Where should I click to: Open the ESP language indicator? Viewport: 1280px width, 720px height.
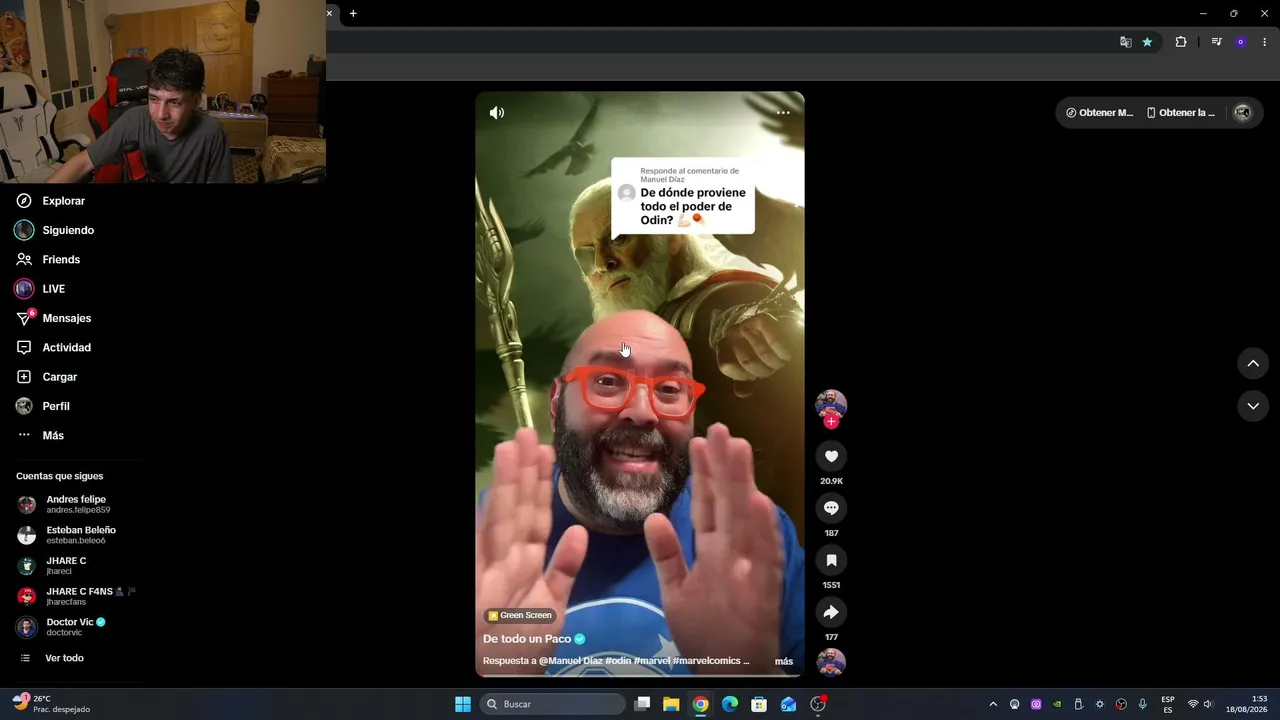pos(1168,704)
